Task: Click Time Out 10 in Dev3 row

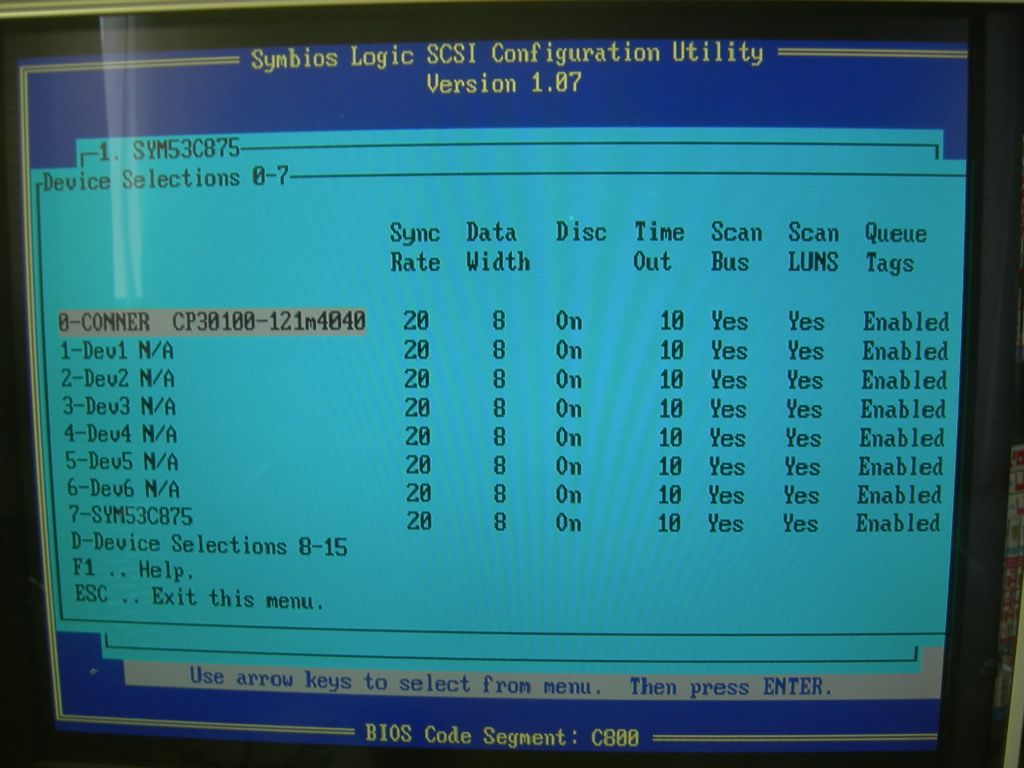Action: point(671,409)
